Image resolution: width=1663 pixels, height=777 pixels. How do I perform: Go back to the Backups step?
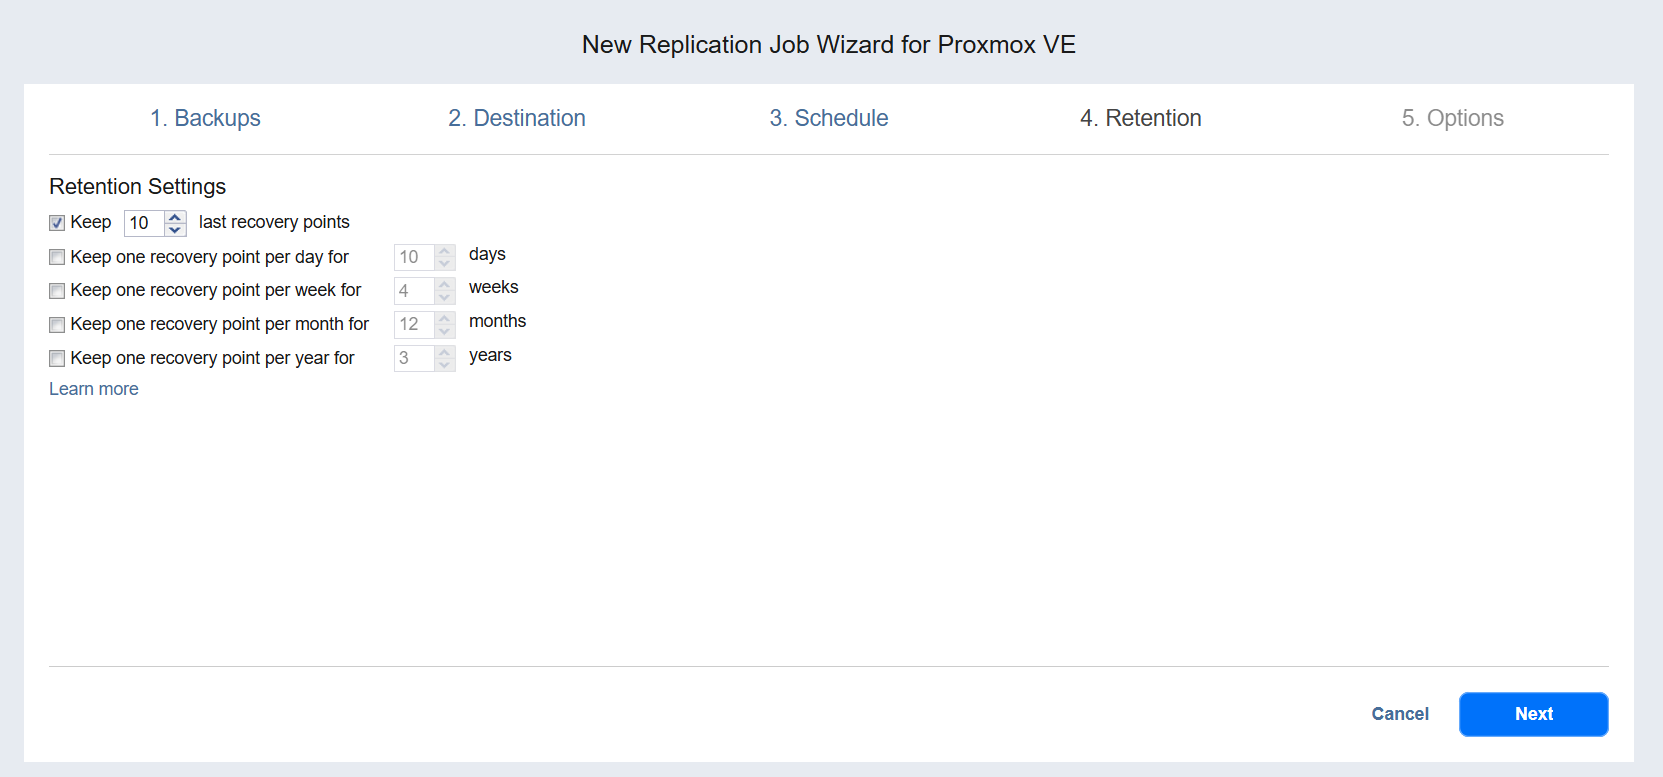[205, 118]
